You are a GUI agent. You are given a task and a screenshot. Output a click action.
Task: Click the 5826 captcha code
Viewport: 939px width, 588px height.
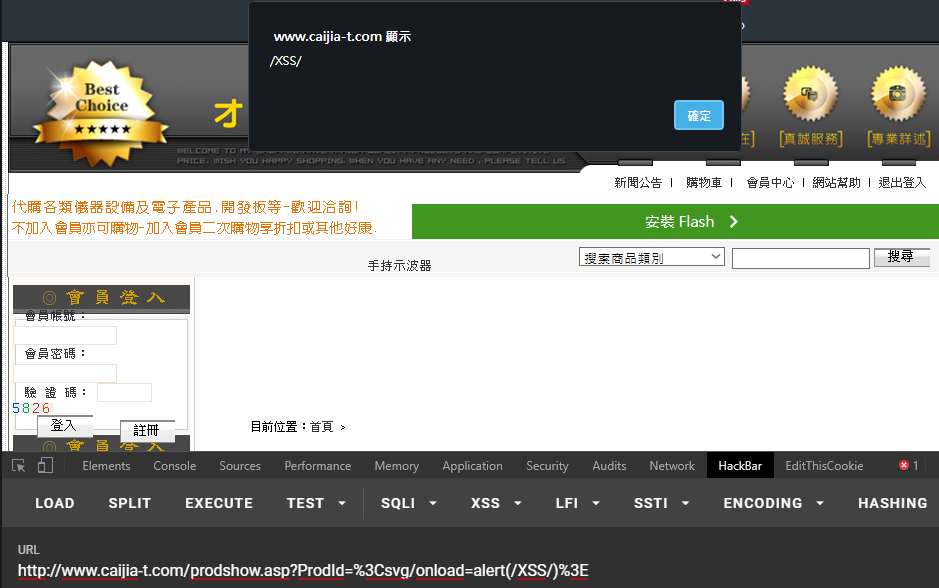pos(32,408)
